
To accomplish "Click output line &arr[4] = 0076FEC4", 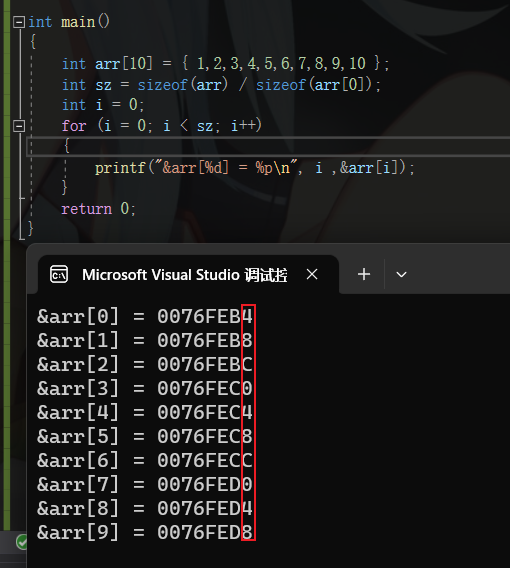I will [145, 412].
